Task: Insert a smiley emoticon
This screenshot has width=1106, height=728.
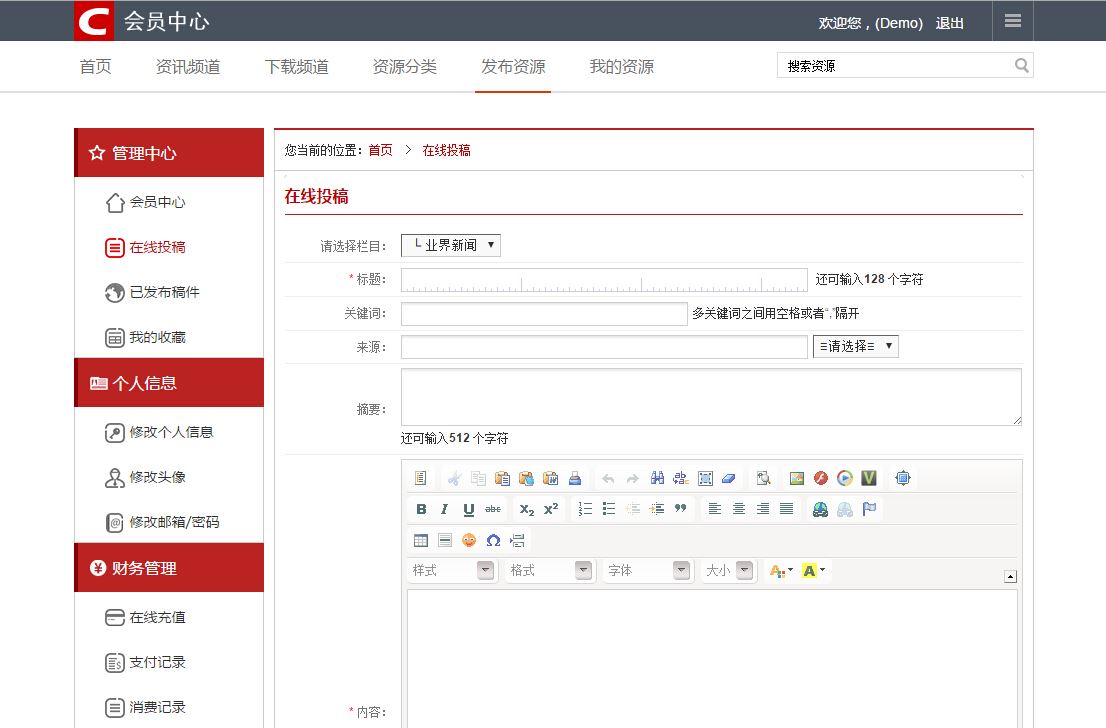Action: click(469, 540)
